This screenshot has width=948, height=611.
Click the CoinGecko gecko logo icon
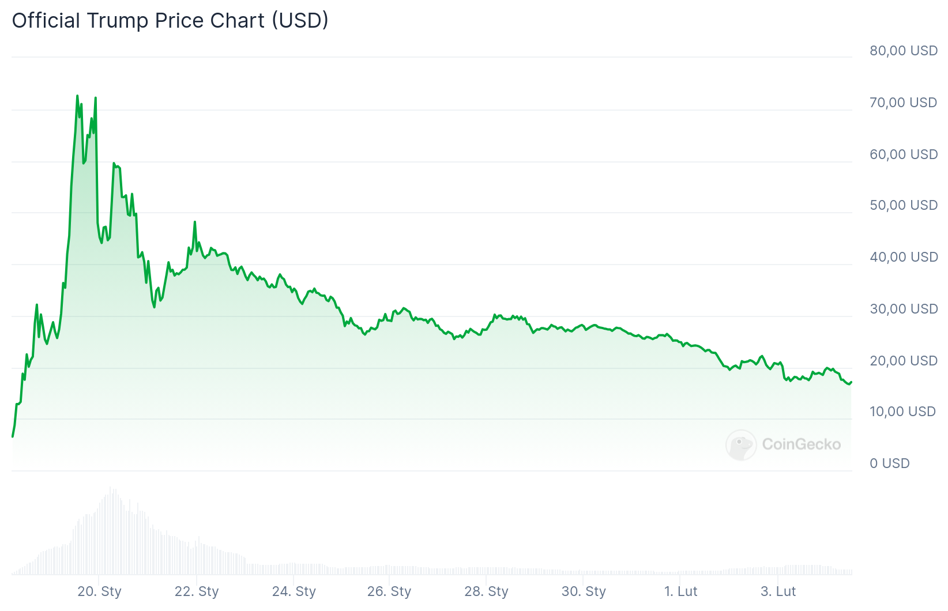pyautogui.click(x=741, y=445)
